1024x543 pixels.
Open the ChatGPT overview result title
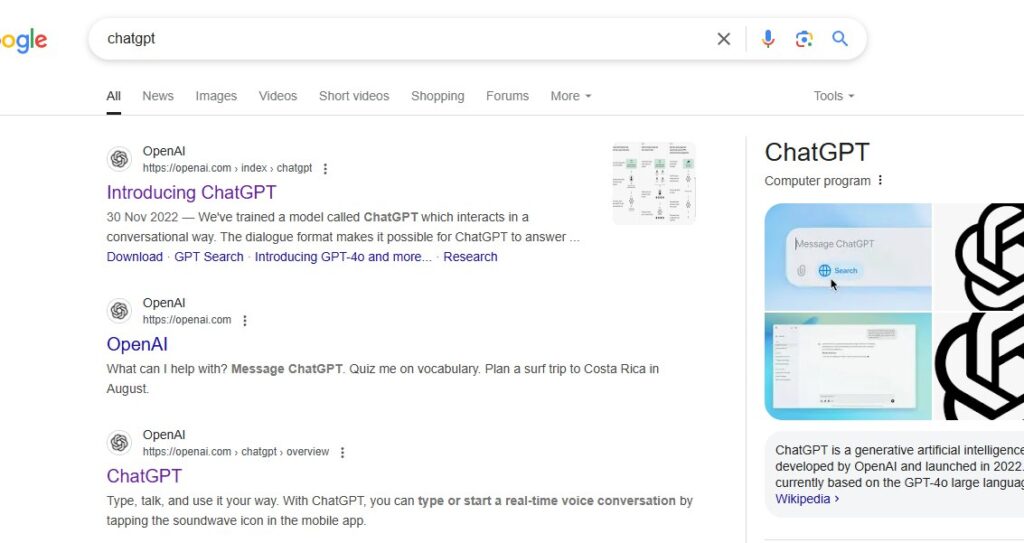coord(144,476)
